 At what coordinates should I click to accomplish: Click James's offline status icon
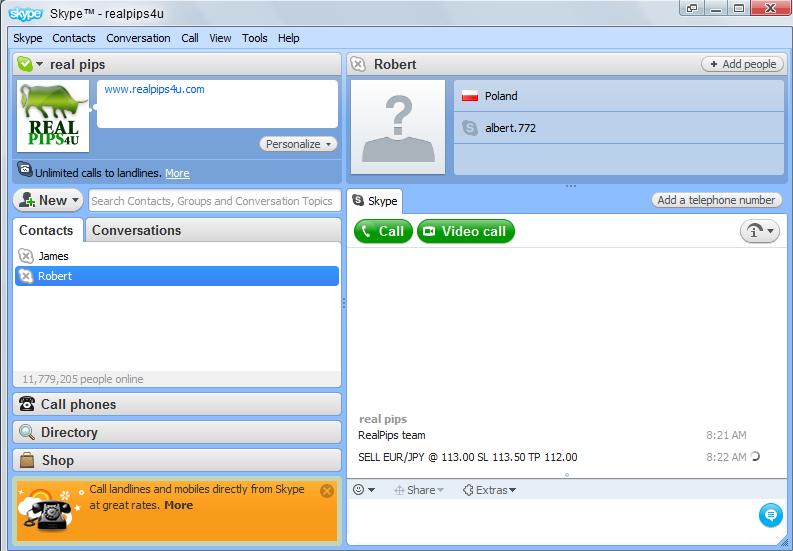point(26,256)
